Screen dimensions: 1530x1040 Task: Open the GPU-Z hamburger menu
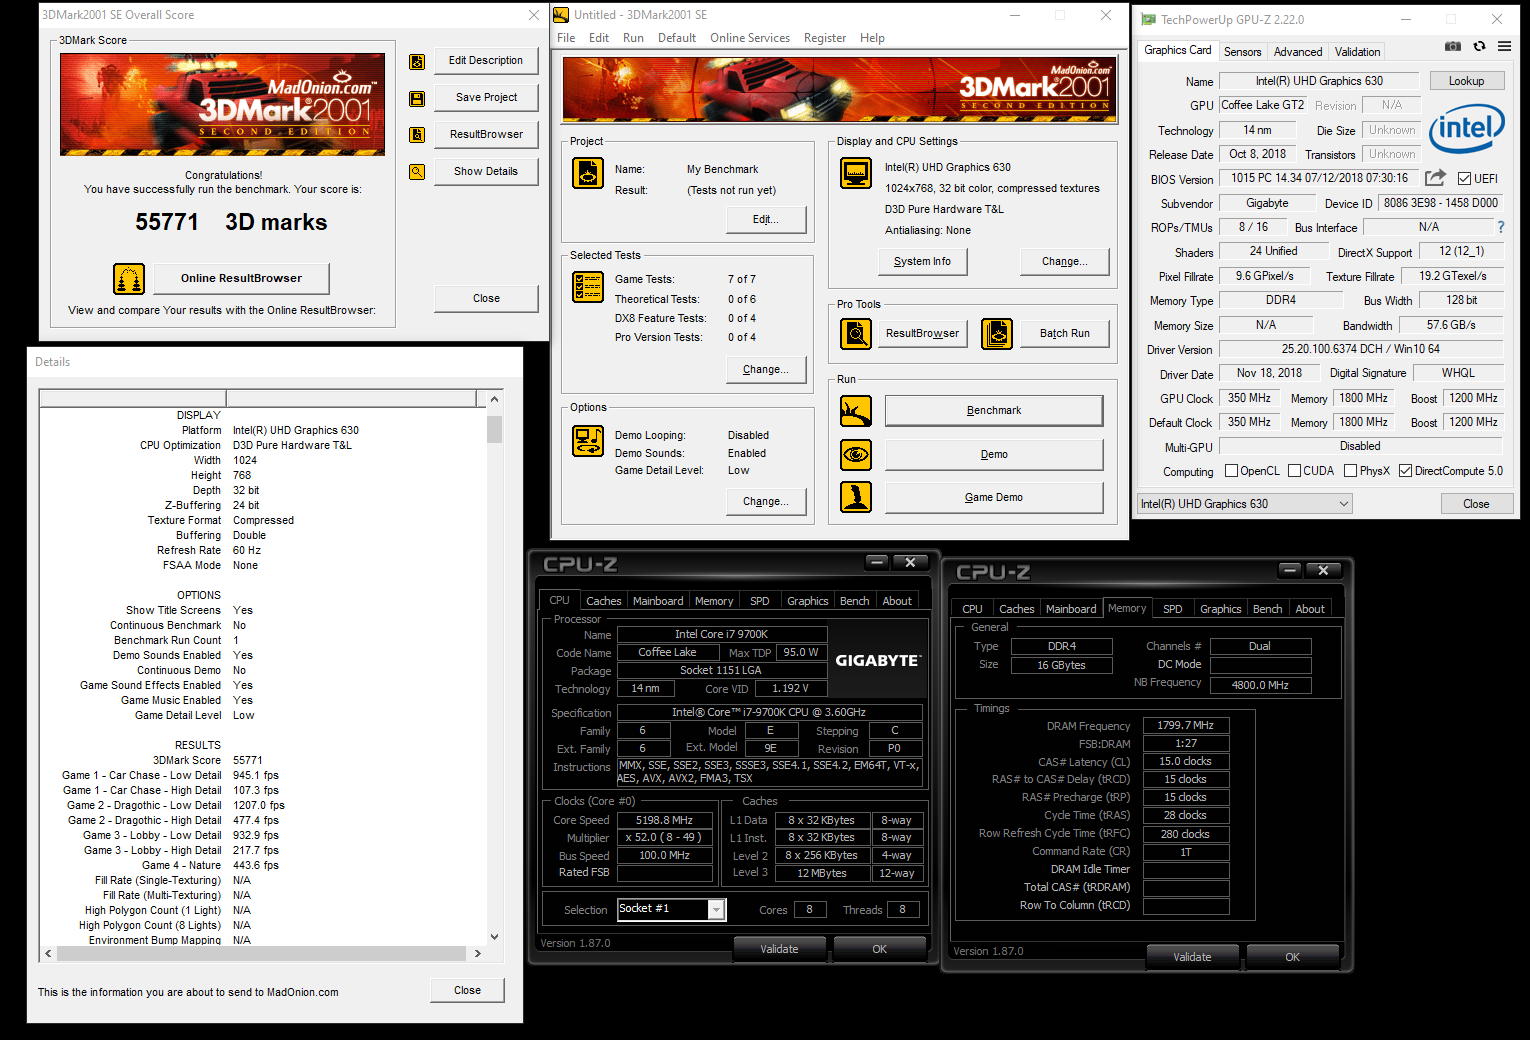[x=1504, y=46]
